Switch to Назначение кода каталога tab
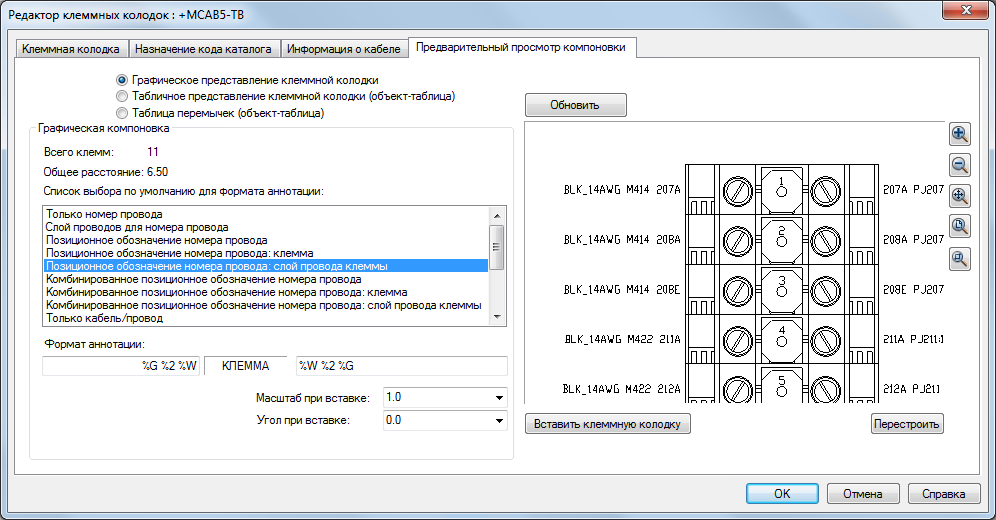 (x=203, y=49)
